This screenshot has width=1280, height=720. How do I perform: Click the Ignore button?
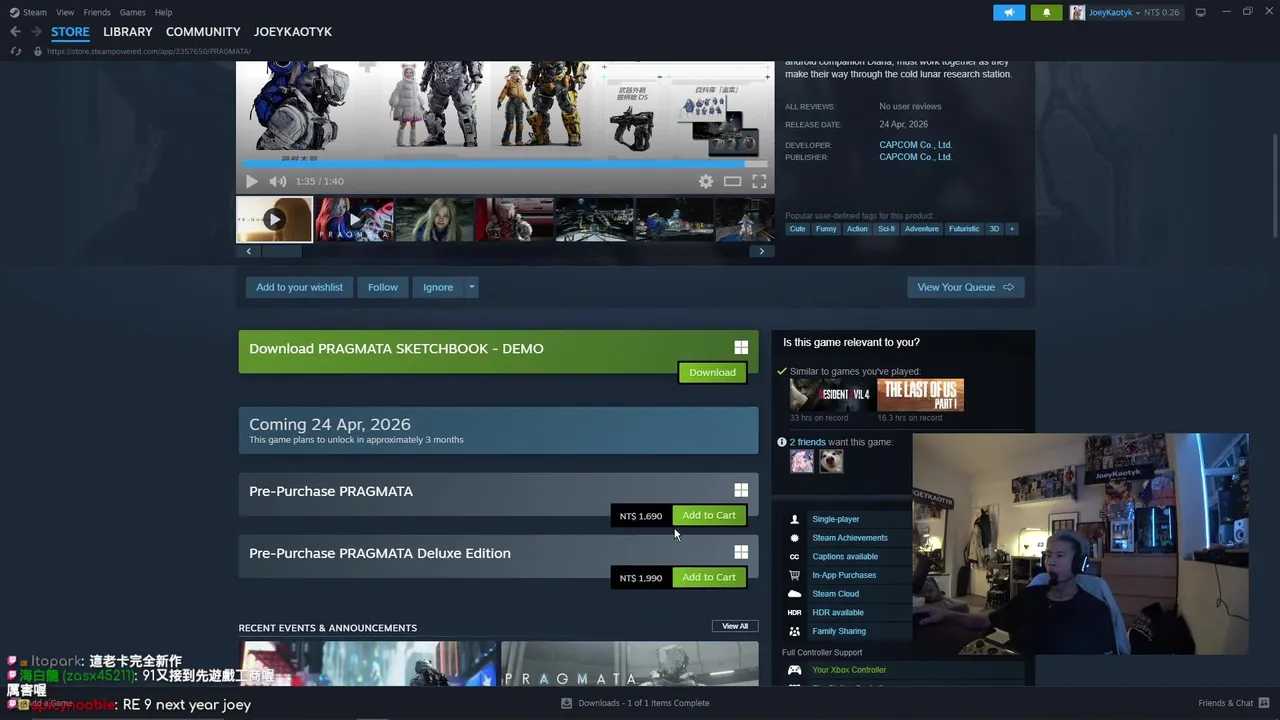pyautogui.click(x=438, y=287)
